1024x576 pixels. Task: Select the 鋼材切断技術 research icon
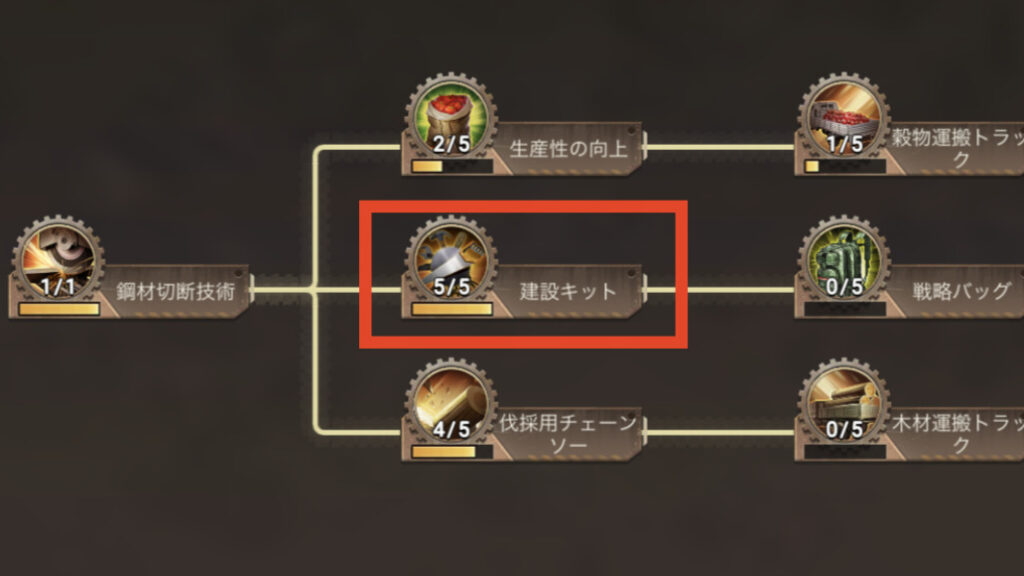pyautogui.click(x=58, y=261)
